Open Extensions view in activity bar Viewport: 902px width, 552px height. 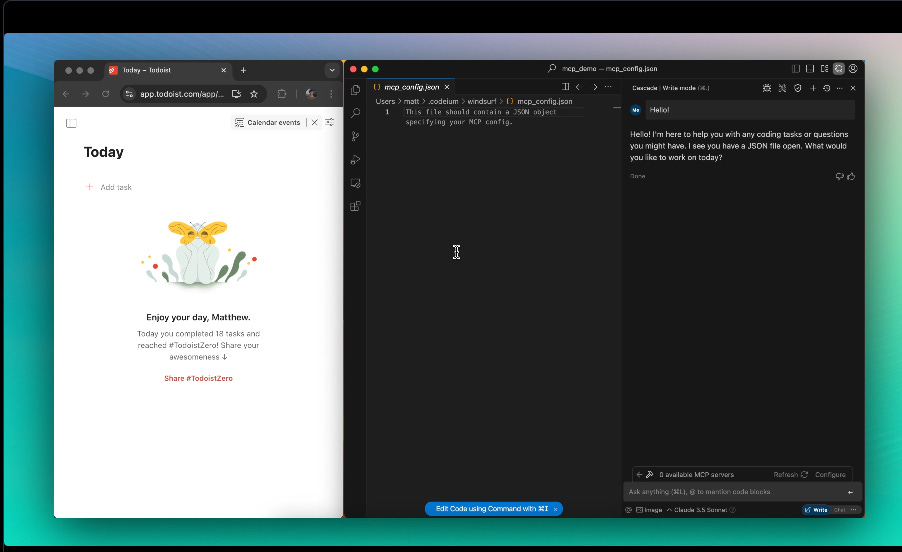356,206
